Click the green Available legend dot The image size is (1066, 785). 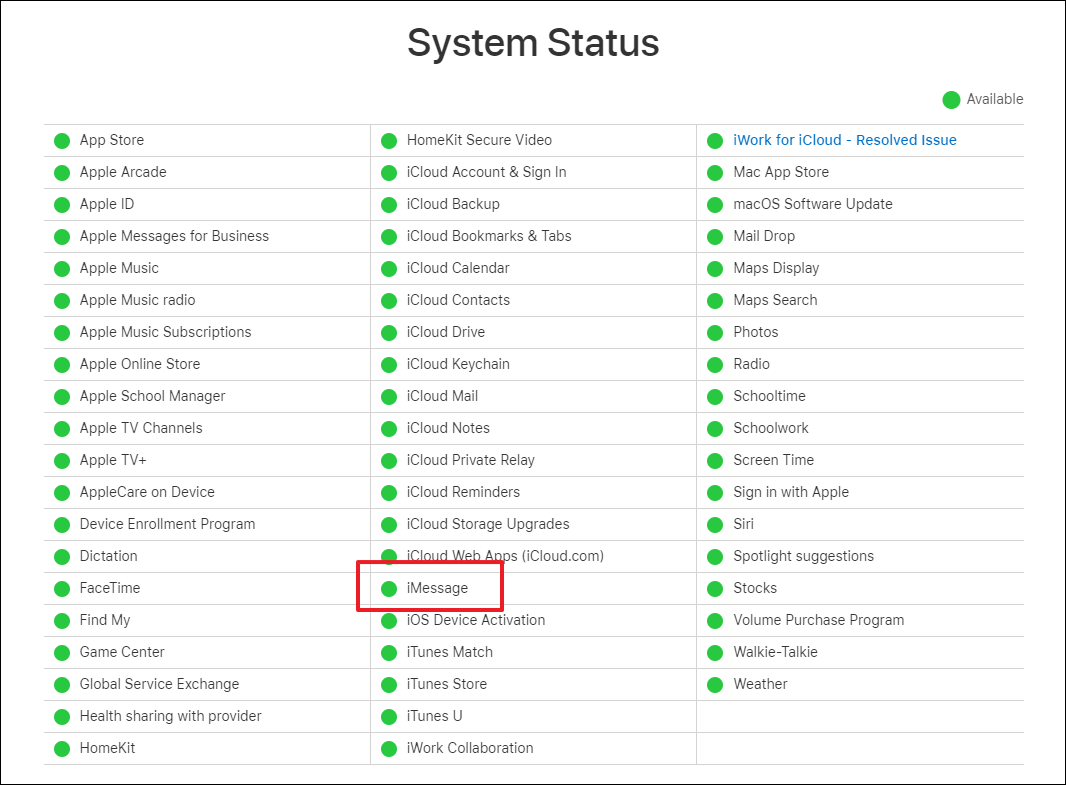tap(951, 100)
